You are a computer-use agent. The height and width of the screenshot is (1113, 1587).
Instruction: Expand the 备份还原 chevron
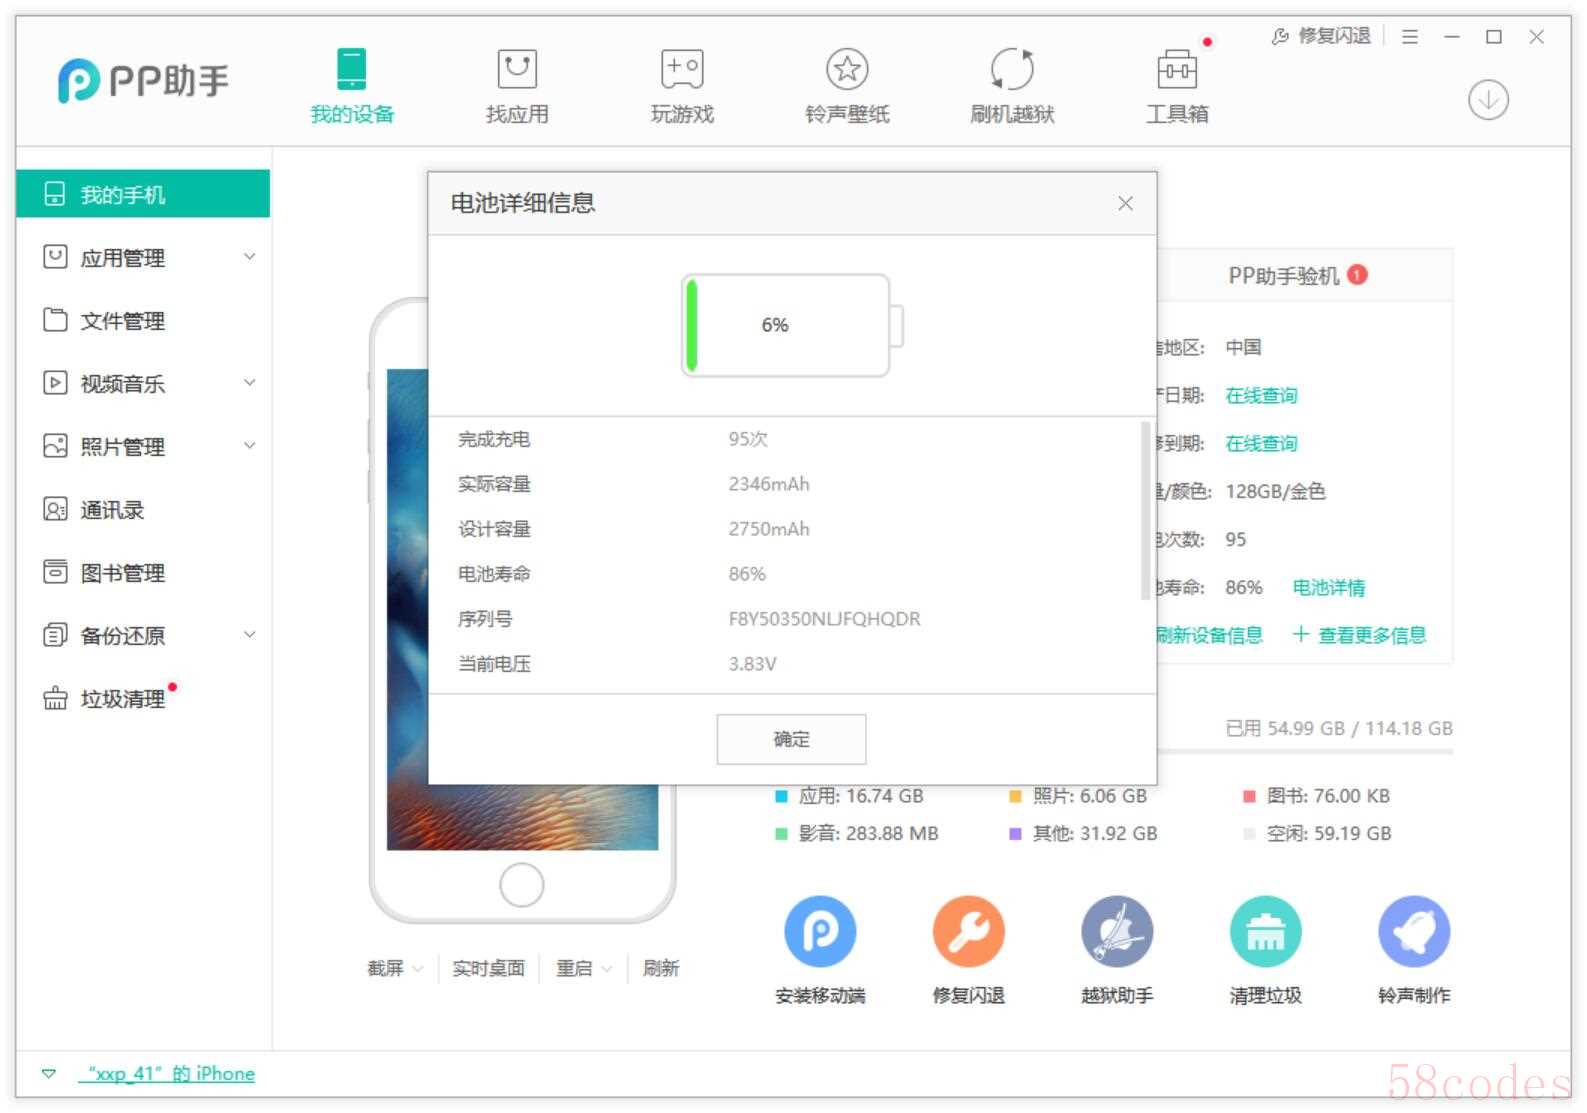pos(250,635)
